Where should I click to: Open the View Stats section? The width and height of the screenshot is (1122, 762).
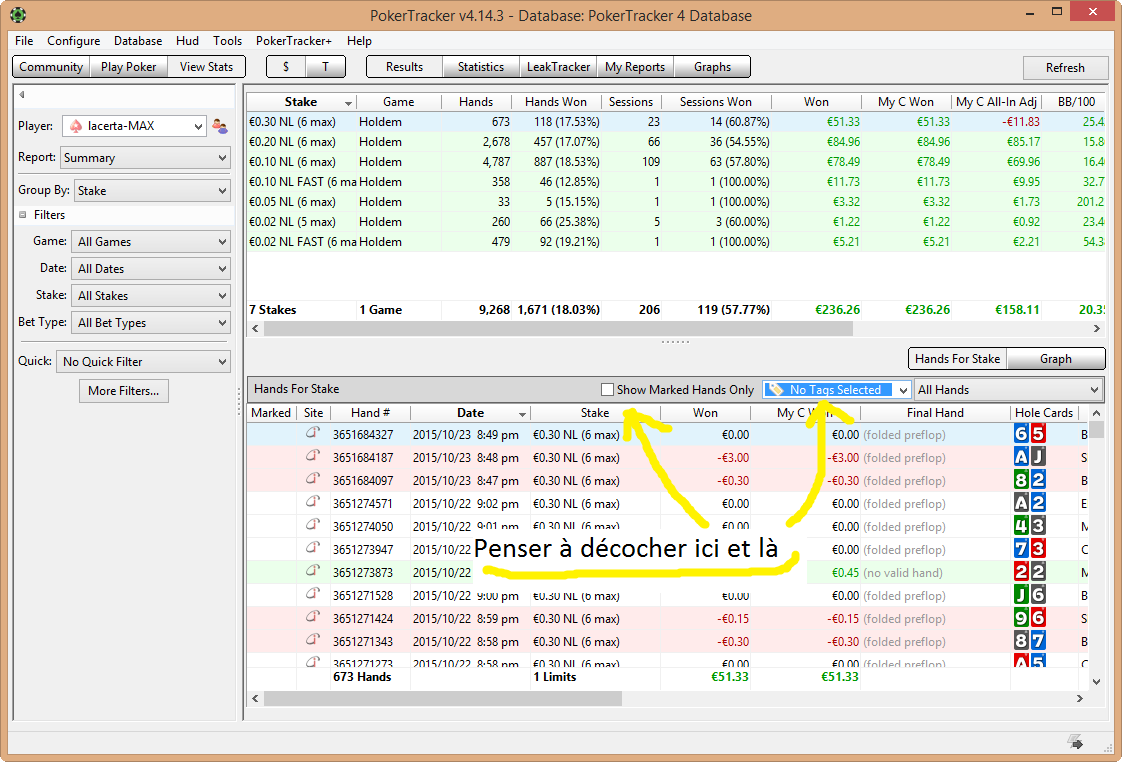pyautogui.click(x=206, y=67)
